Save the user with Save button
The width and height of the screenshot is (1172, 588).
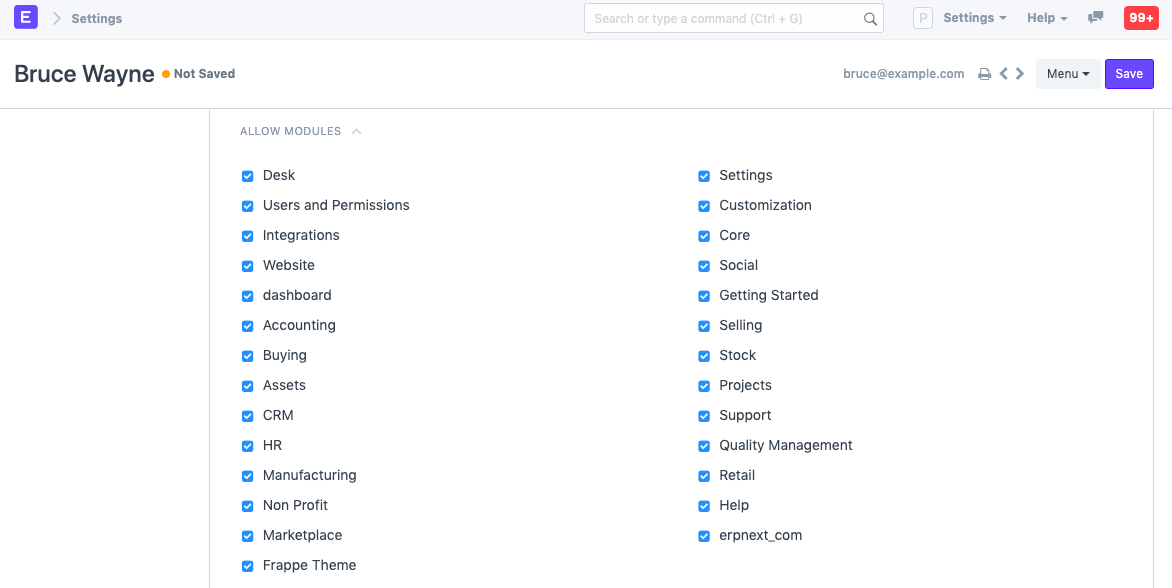tap(1129, 74)
